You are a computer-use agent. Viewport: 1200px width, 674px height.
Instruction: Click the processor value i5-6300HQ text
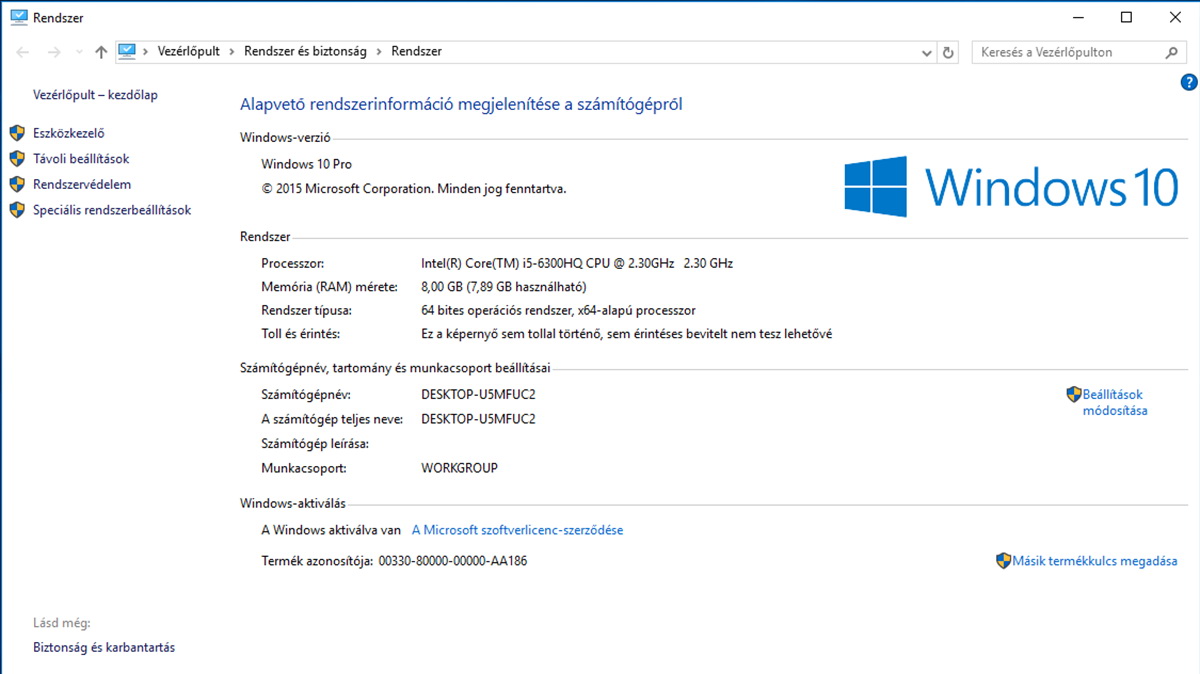[x=577, y=264]
